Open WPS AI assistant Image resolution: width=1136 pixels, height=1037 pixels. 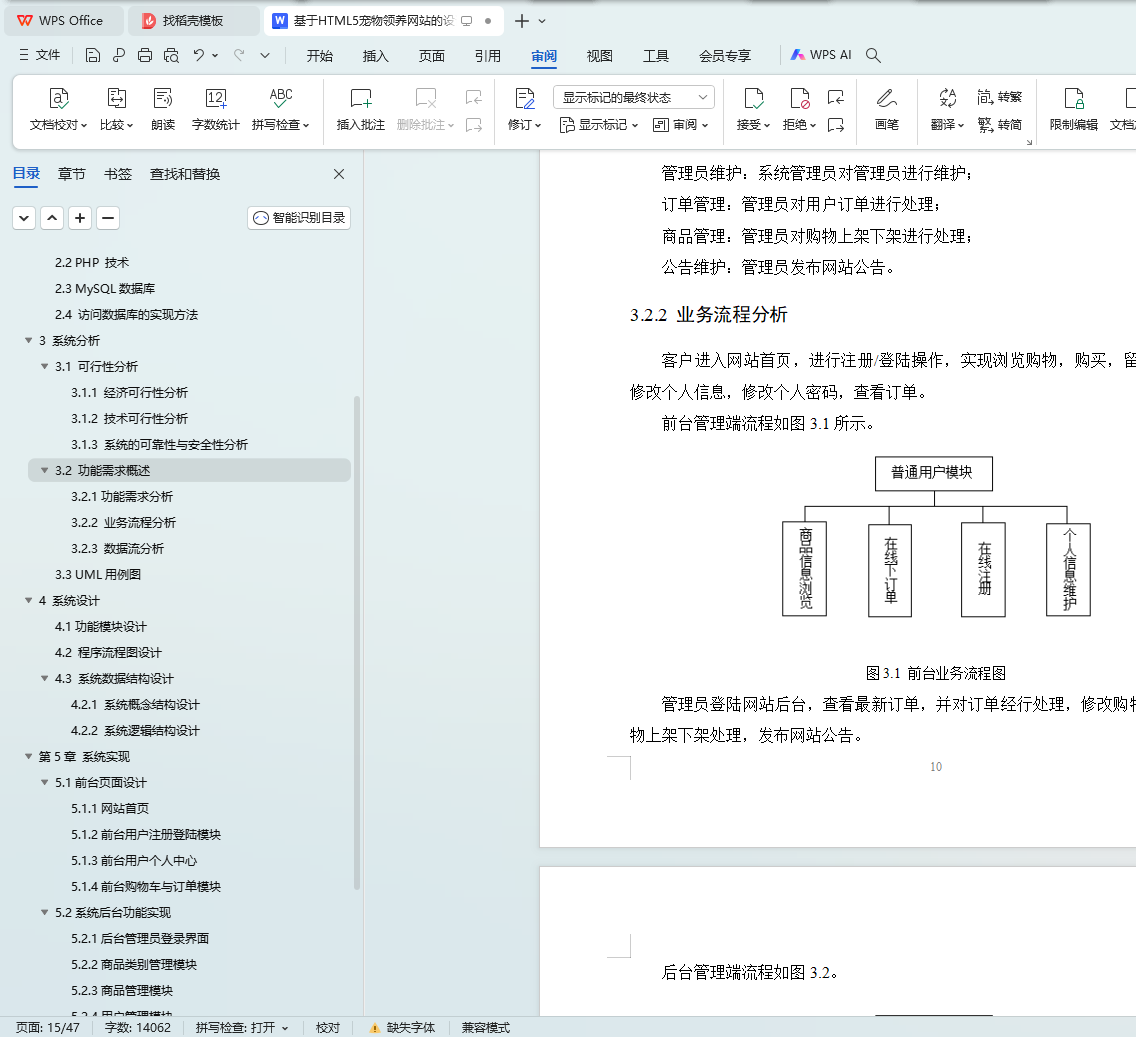coord(821,55)
